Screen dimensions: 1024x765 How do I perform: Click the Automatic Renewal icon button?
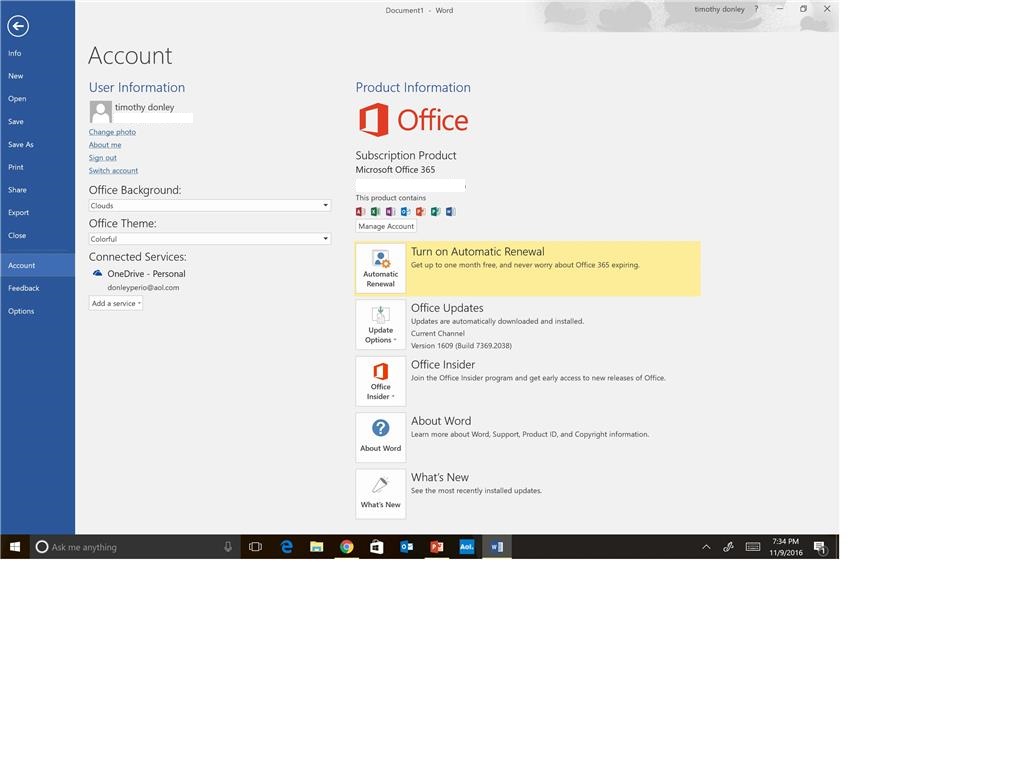coord(381,268)
